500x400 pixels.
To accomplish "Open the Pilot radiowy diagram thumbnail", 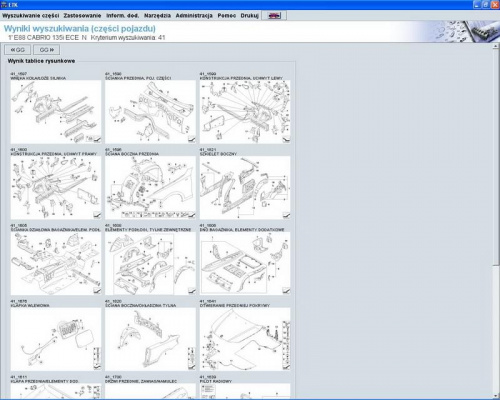I will 245,390.
